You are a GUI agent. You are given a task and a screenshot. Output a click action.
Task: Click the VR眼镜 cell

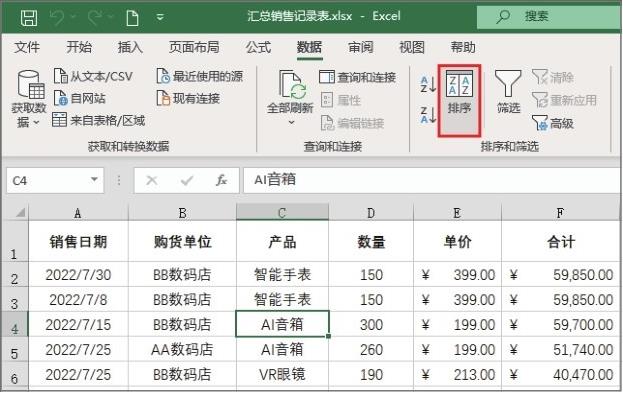pyautogui.click(x=282, y=374)
